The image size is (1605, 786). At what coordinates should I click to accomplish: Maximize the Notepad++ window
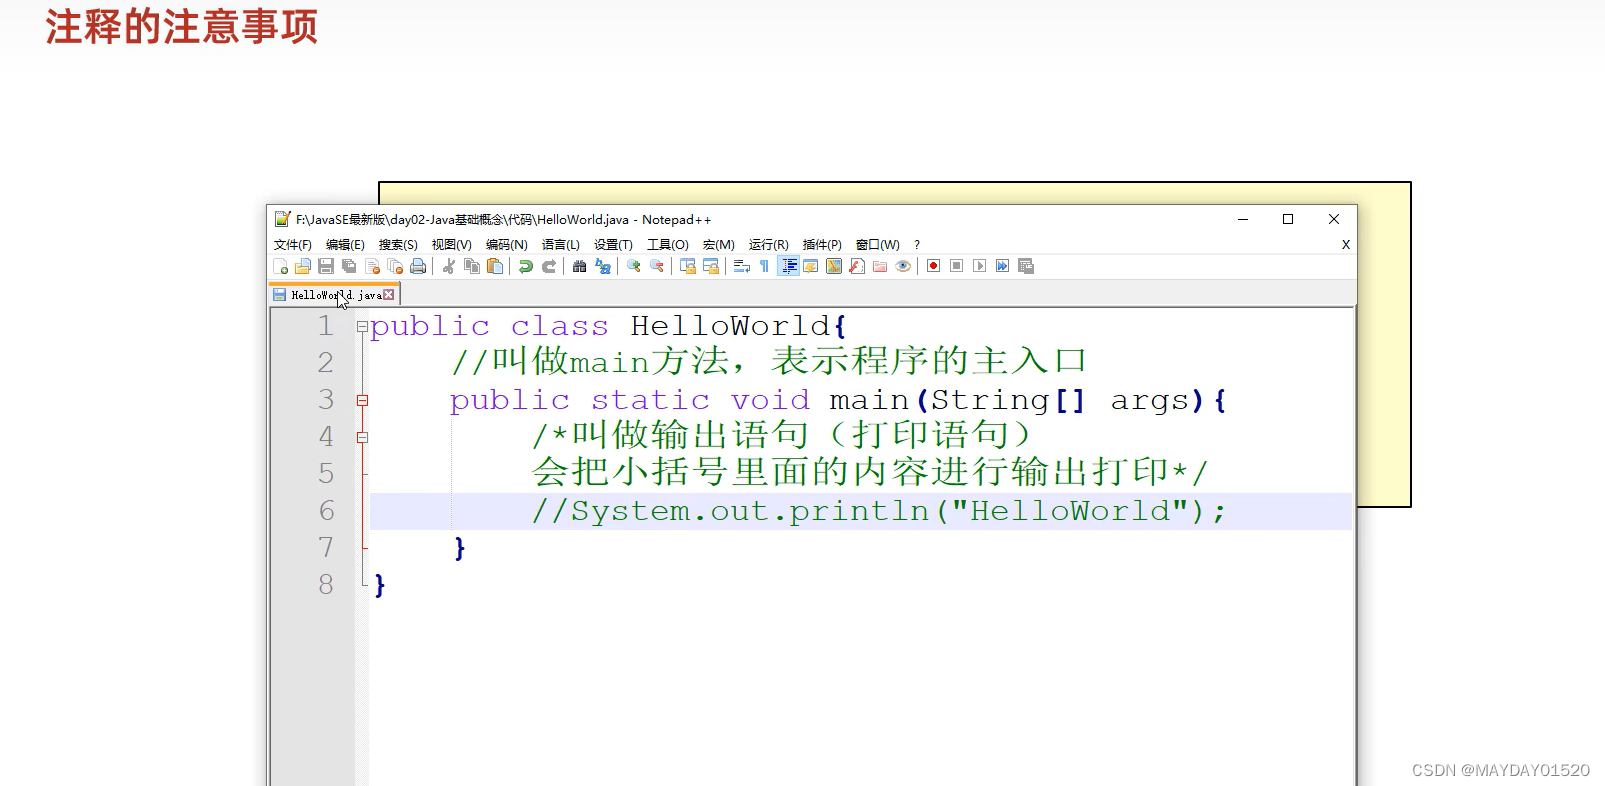pyautogui.click(x=1288, y=219)
